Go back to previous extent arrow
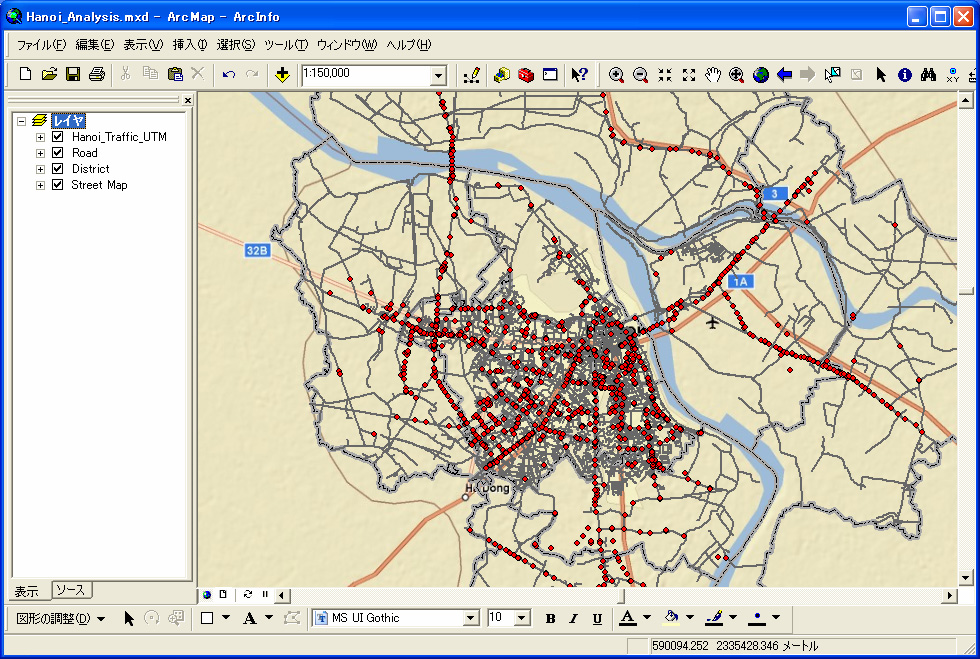Viewport: 980px width, 659px height. pos(785,75)
